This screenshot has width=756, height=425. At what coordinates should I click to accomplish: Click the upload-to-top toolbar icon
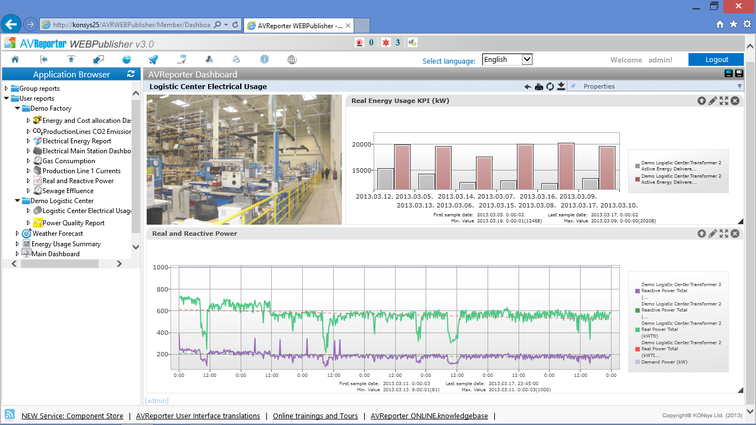point(71,59)
